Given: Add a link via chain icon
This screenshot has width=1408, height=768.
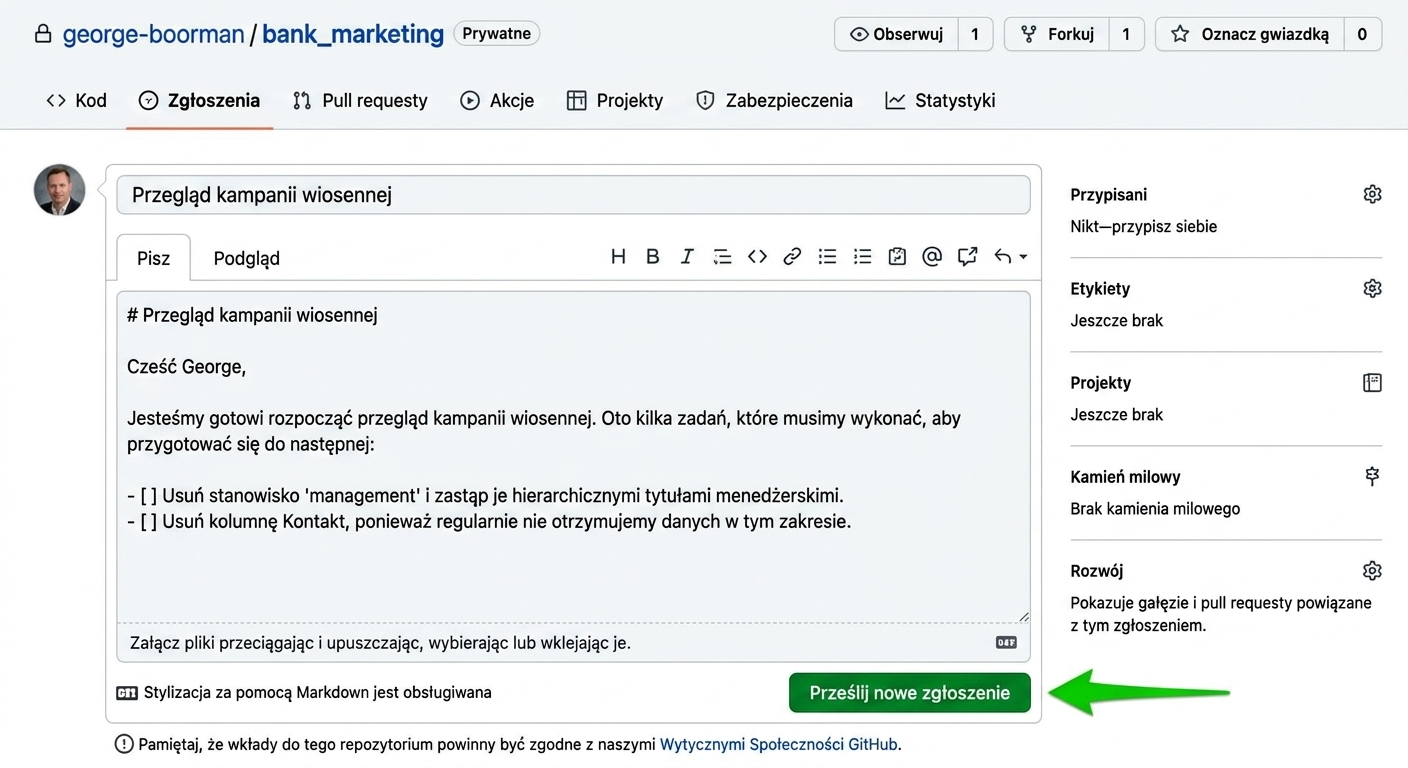Looking at the screenshot, I should click(792, 257).
